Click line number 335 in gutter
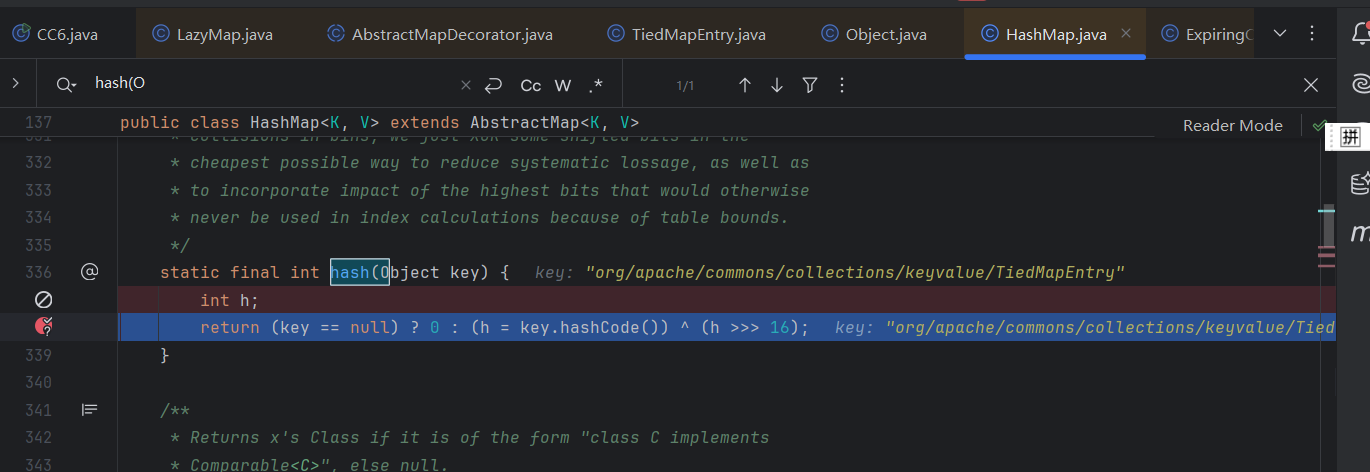1370x472 pixels. coord(37,245)
